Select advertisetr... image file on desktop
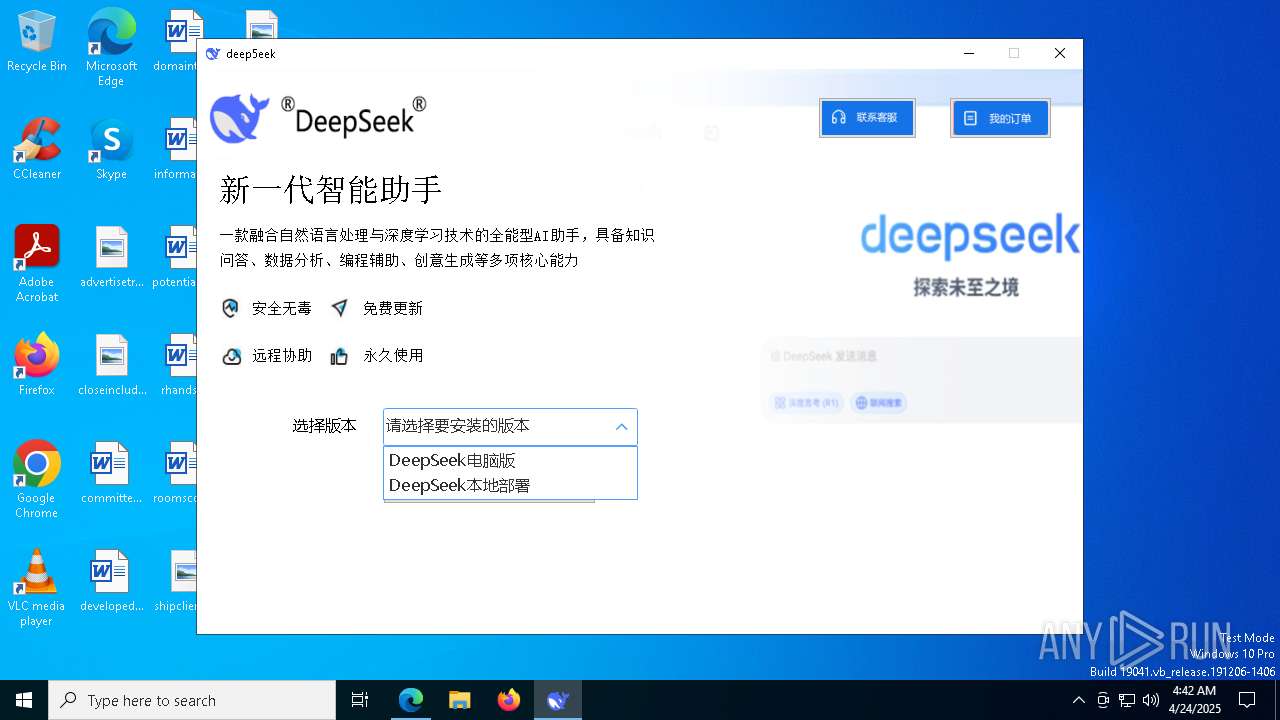This screenshot has width=1280, height=720. (111, 256)
